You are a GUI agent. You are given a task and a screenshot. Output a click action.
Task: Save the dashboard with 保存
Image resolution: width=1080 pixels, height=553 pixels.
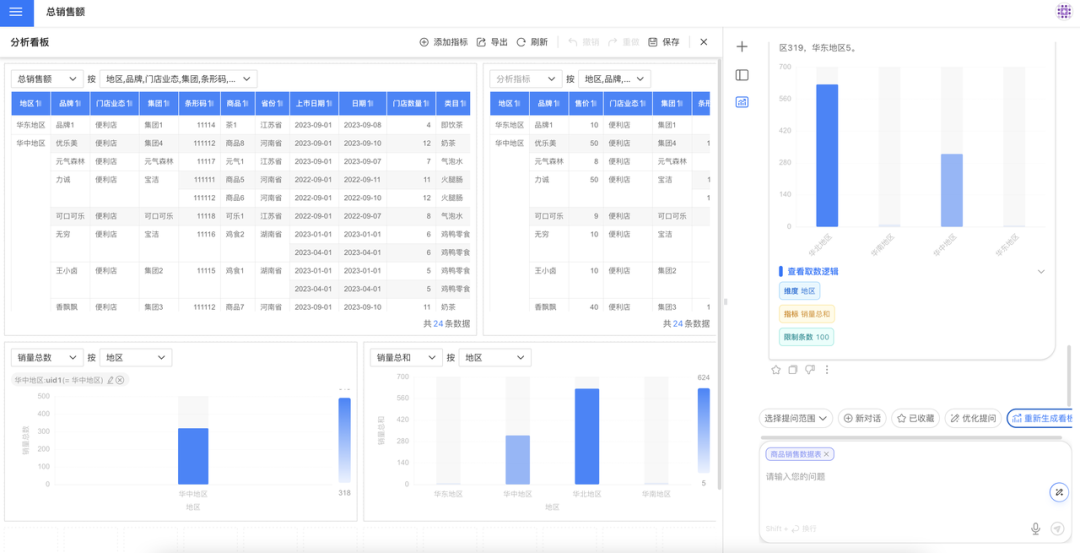click(x=664, y=42)
